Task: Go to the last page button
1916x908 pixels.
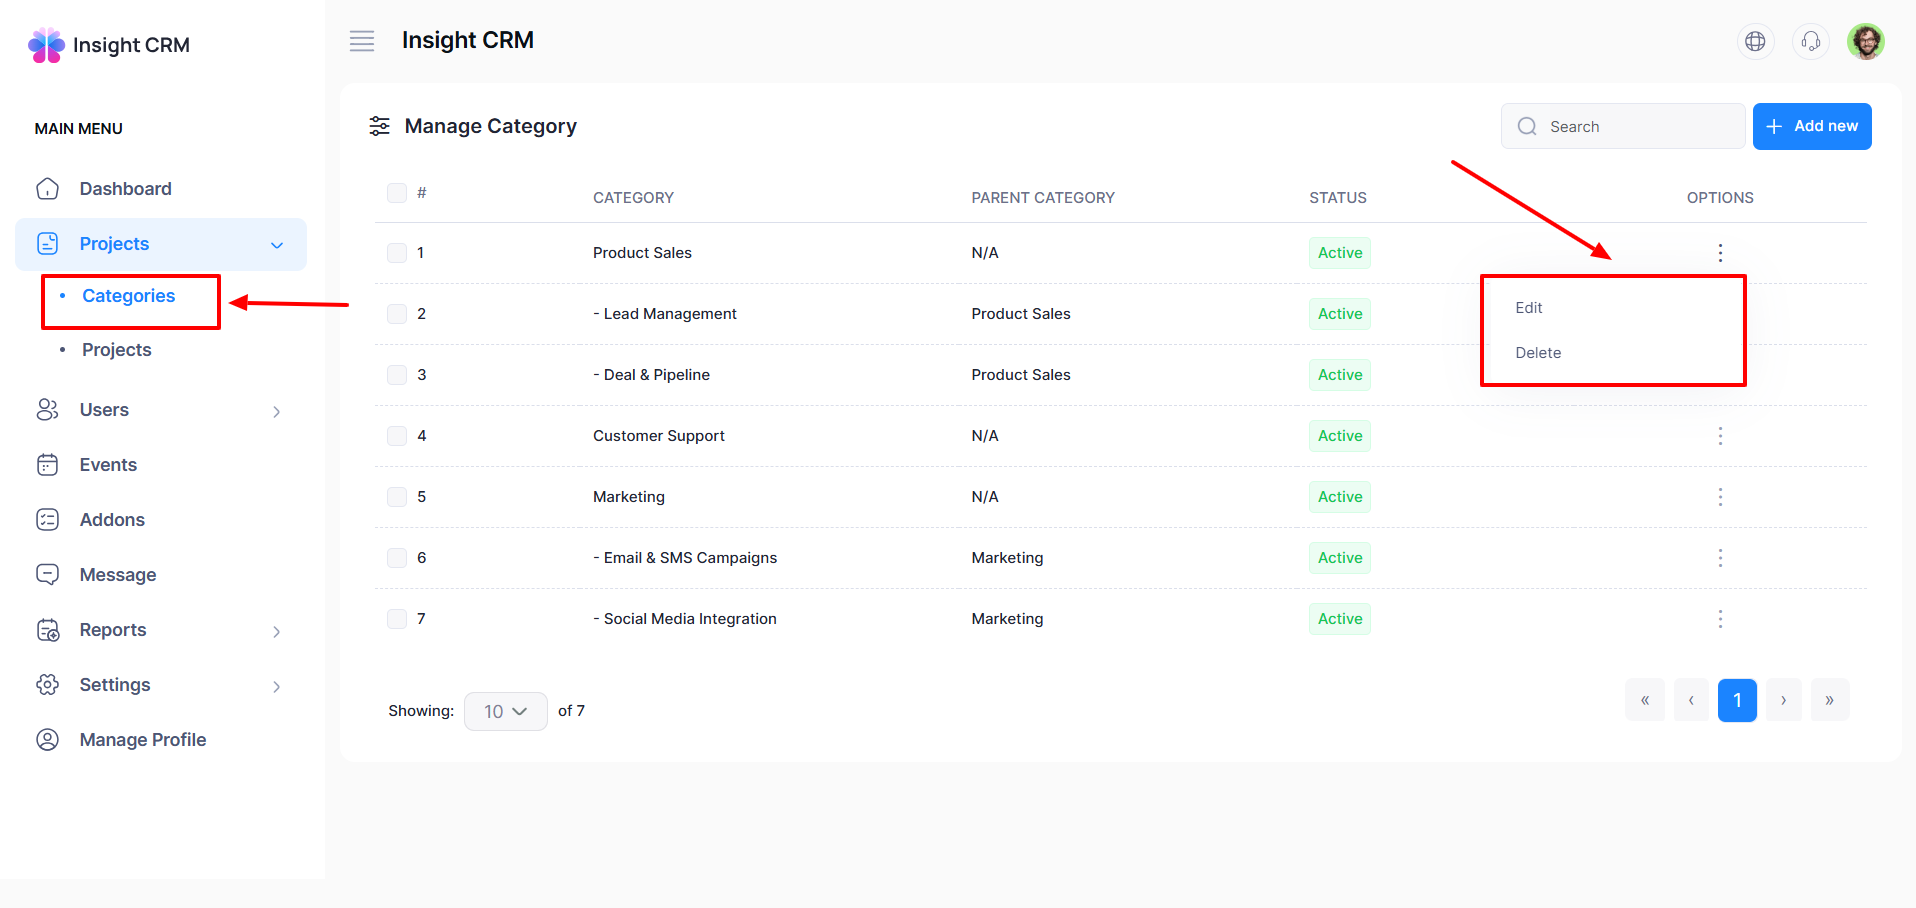Action: [1829, 700]
